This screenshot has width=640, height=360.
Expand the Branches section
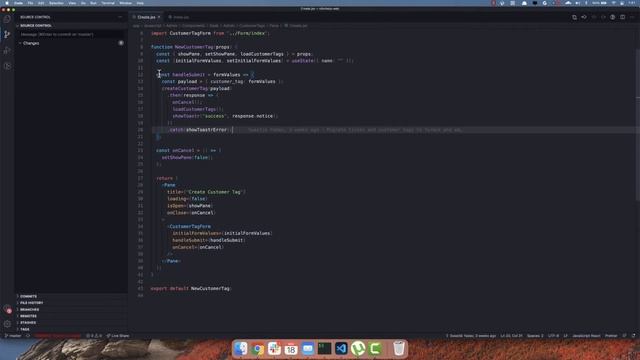coord(29,309)
